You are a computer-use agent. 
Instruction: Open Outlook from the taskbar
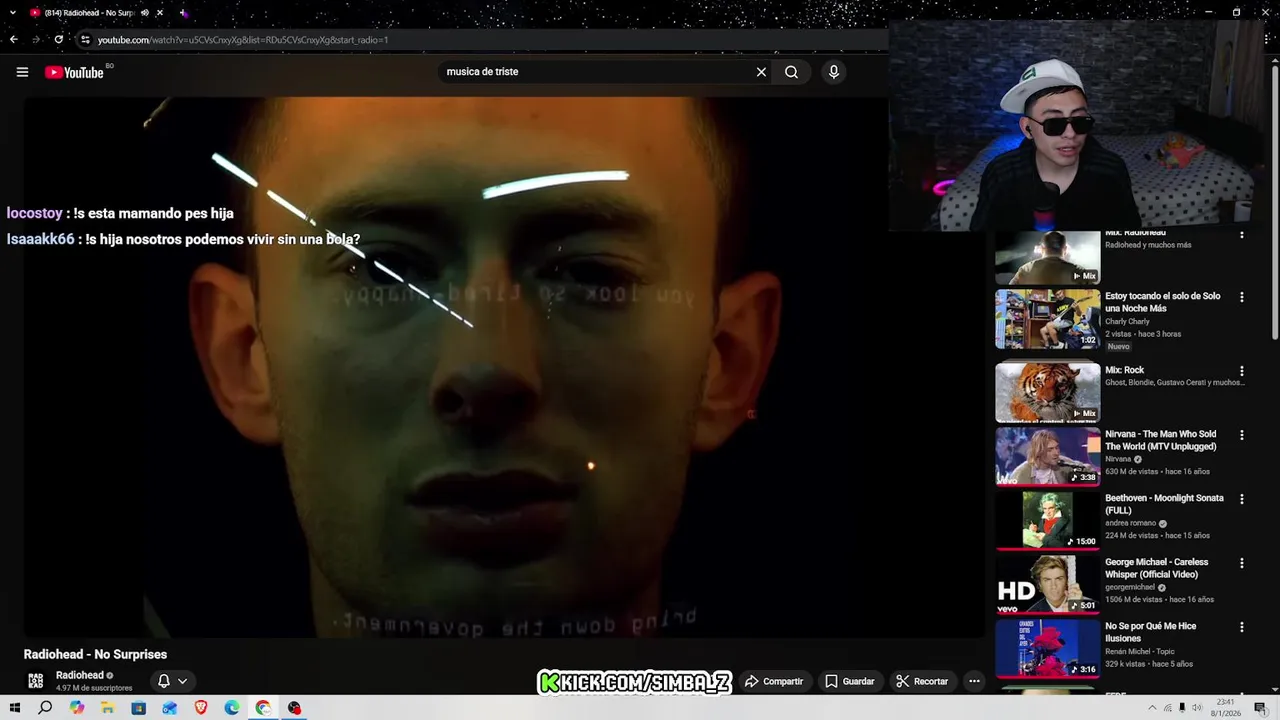(170, 708)
